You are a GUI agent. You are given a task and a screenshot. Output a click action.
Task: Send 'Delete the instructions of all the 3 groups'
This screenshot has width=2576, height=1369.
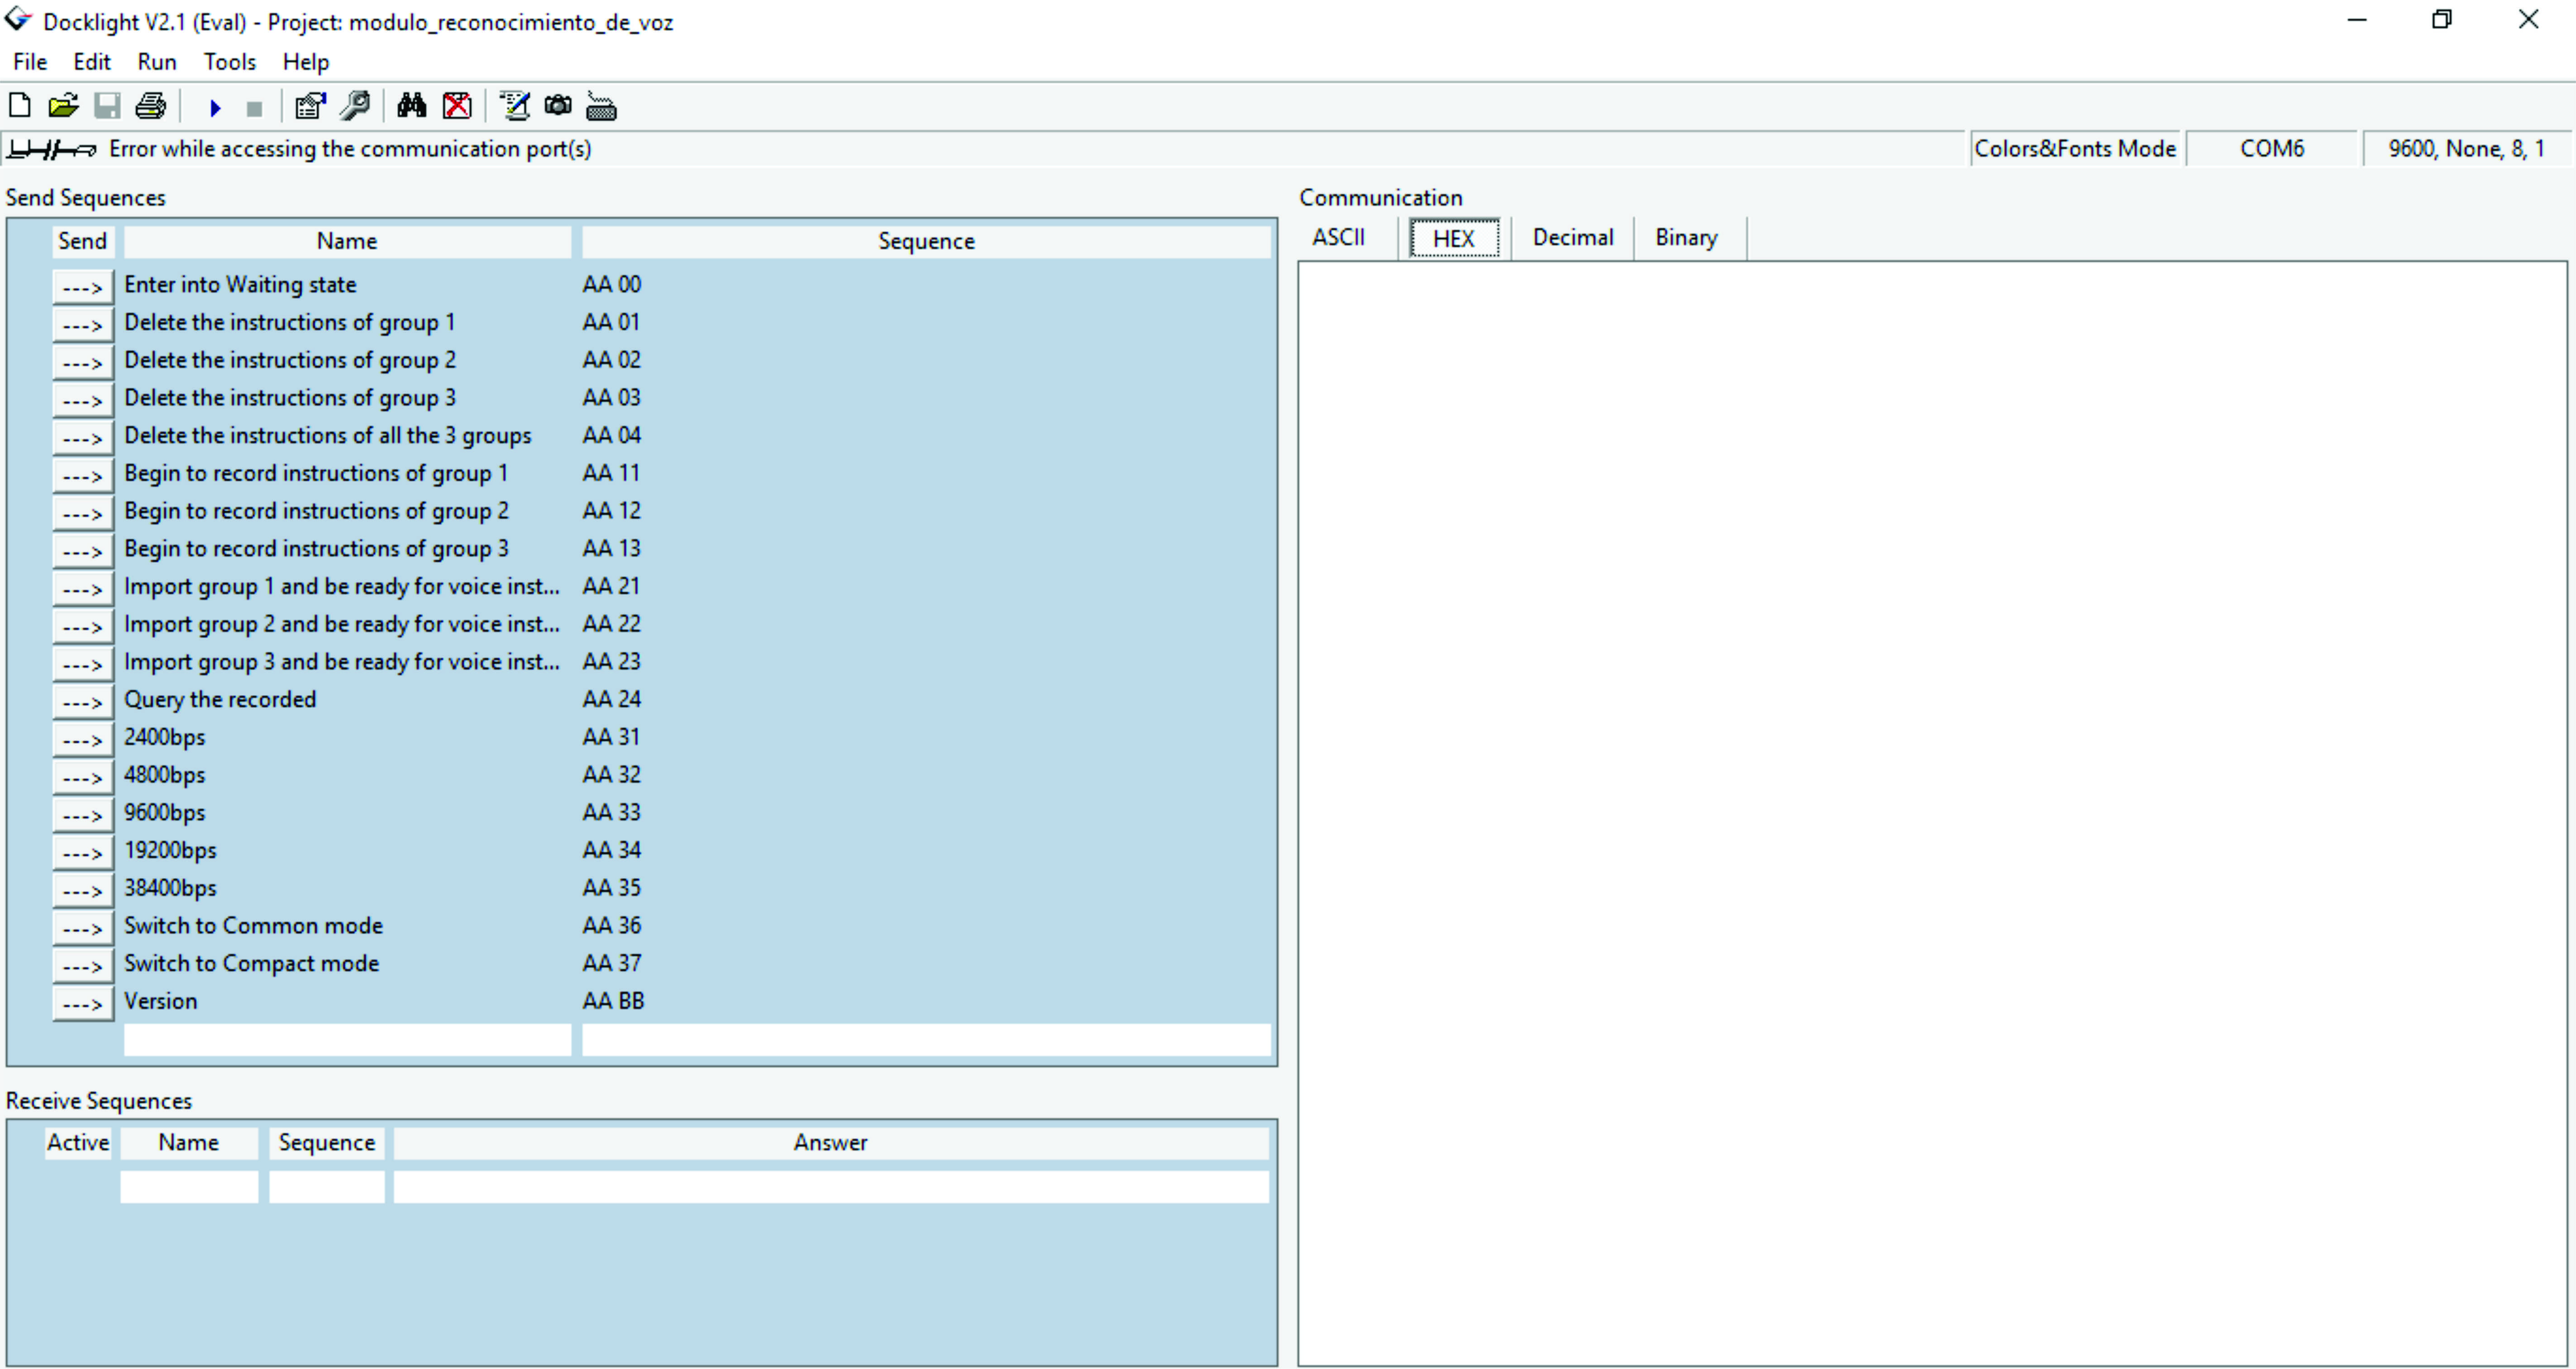[x=83, y=437]
